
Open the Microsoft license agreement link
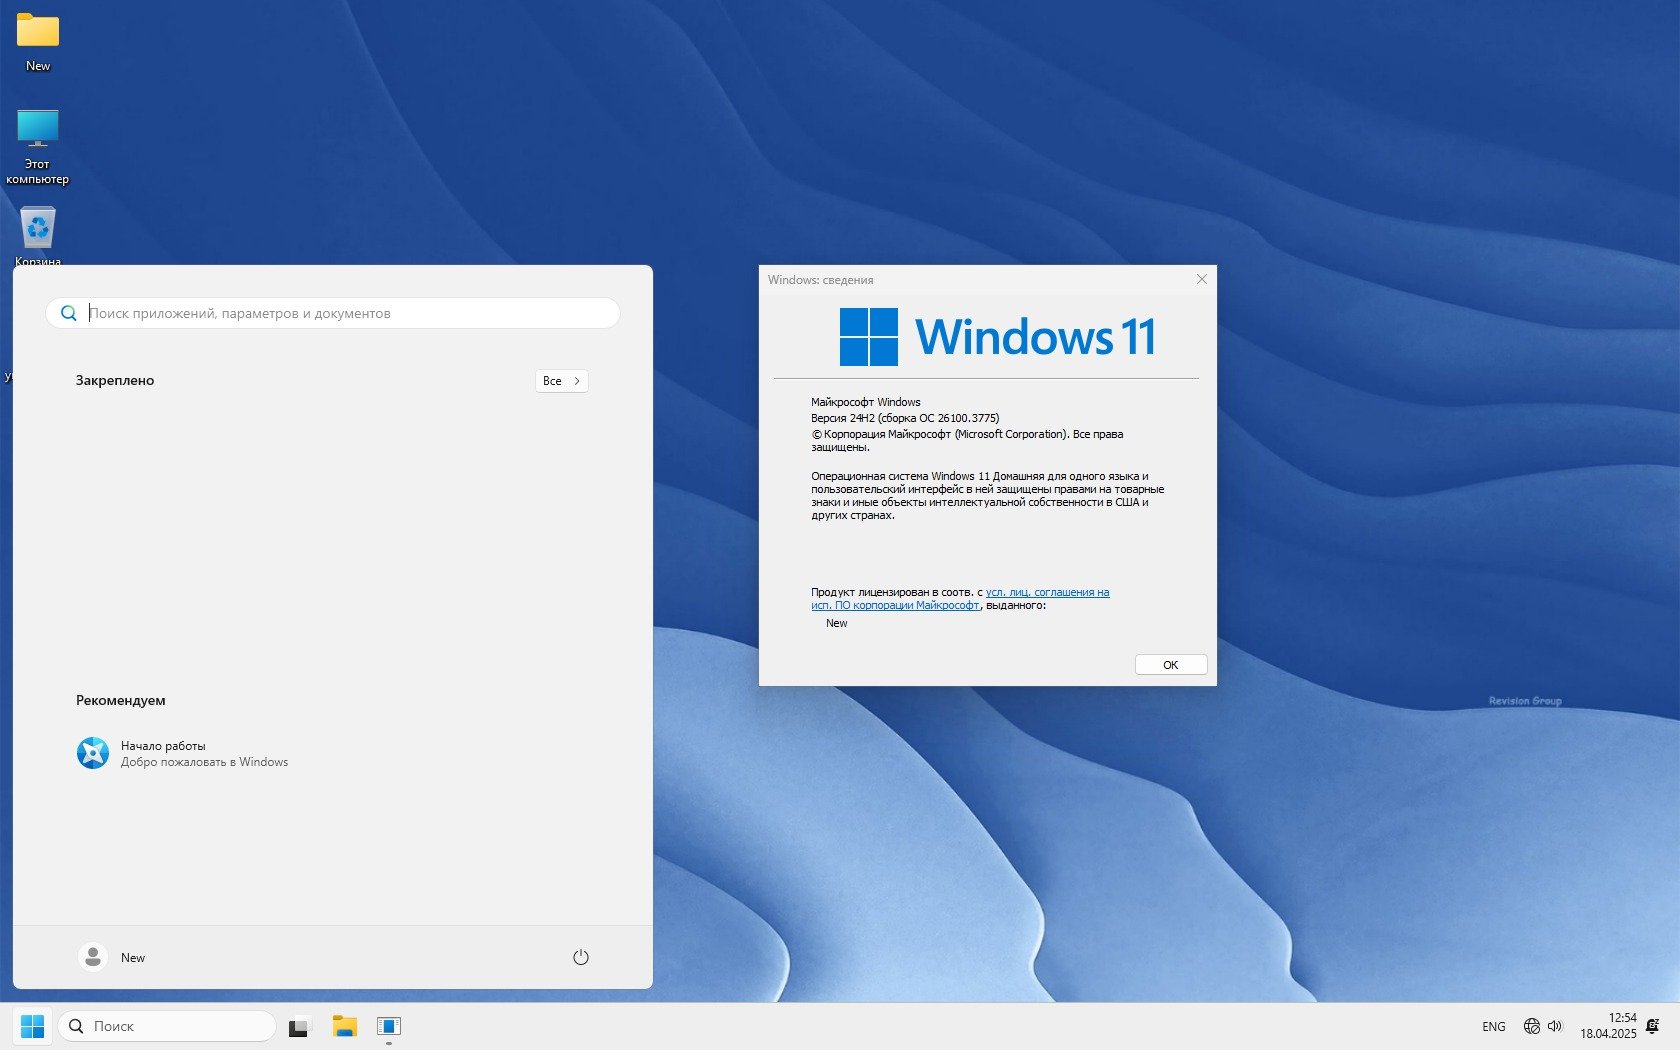coord(1047,592)
